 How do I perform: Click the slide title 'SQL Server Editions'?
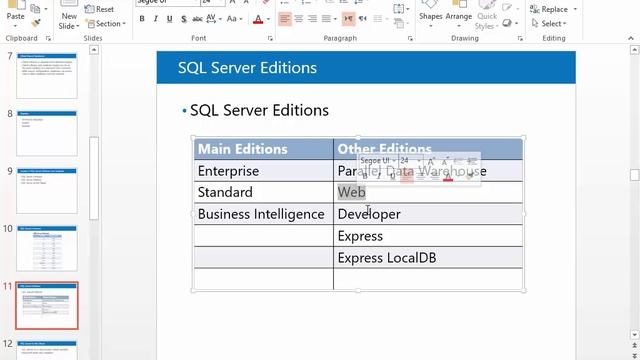pyautogui.click(x=247, y=68)
